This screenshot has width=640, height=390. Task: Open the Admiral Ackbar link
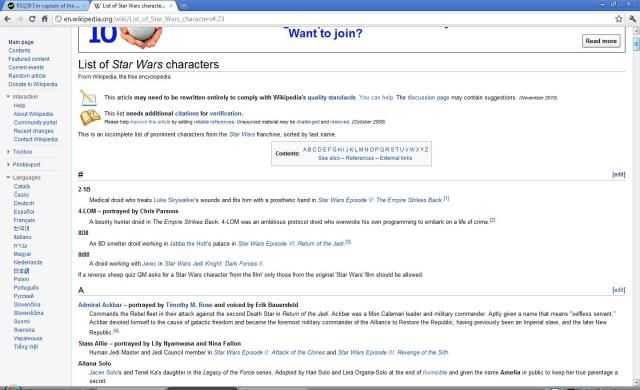tap(100, 305)
